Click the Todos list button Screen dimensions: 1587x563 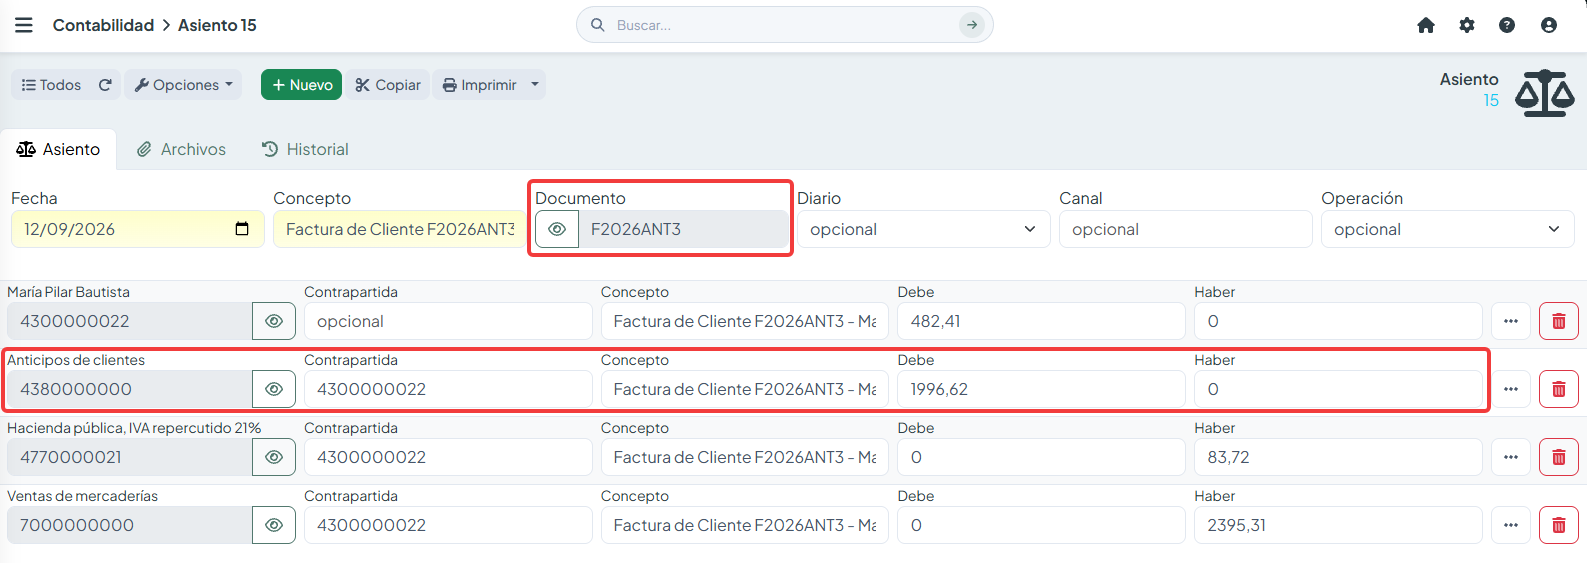pos(51,85)
